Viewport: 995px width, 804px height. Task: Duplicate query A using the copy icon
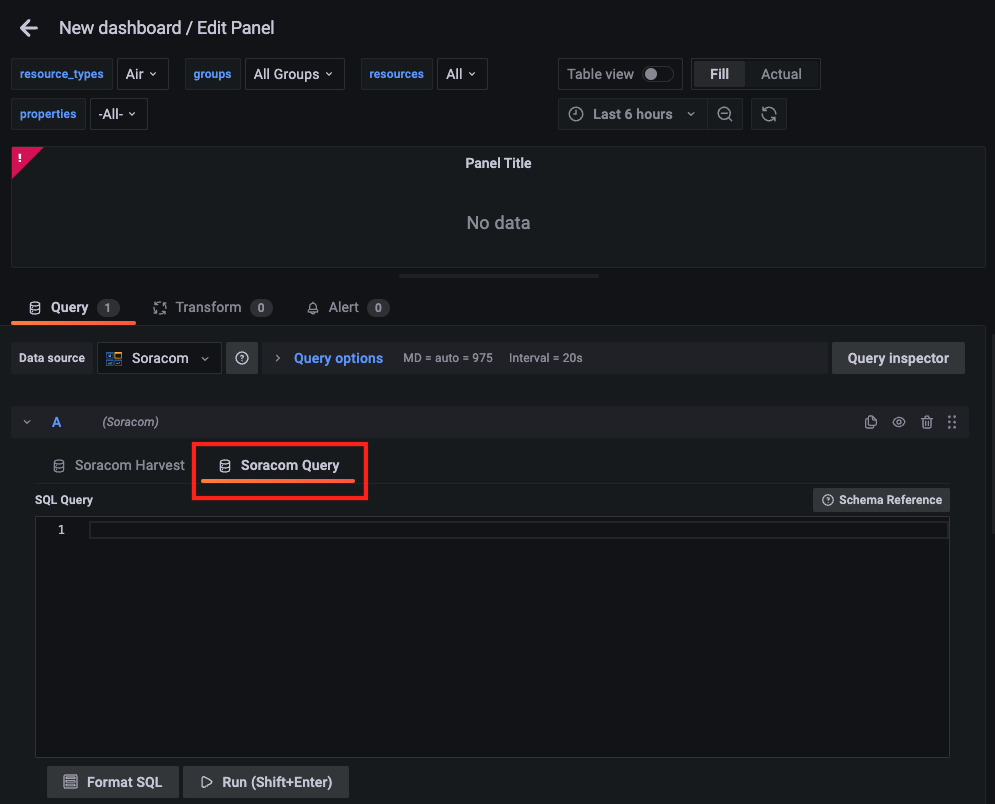click(871, 422)
